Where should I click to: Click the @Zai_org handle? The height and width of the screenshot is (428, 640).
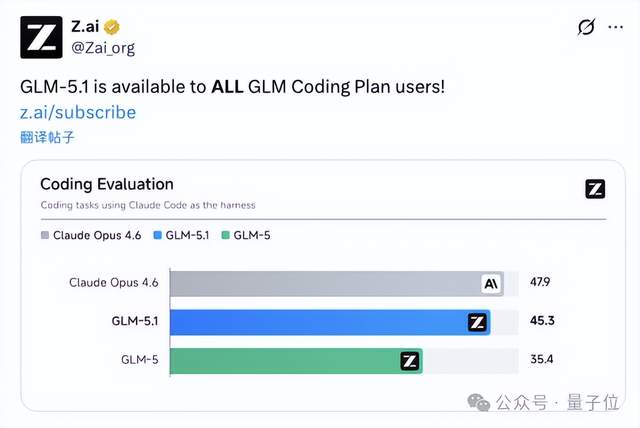click(x=103, y=47)
